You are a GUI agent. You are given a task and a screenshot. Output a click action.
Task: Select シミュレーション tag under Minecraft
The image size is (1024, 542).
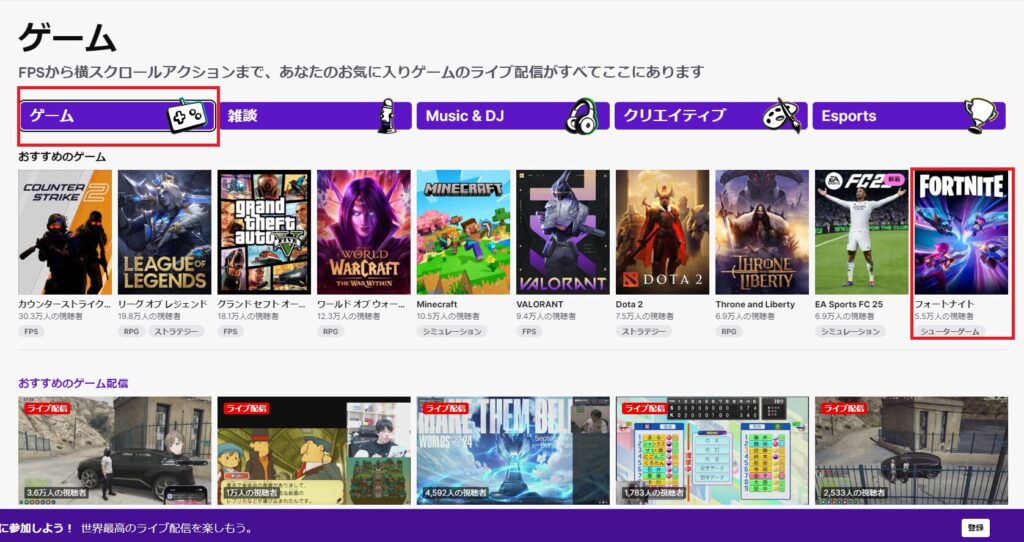click(x=452, y=332)
